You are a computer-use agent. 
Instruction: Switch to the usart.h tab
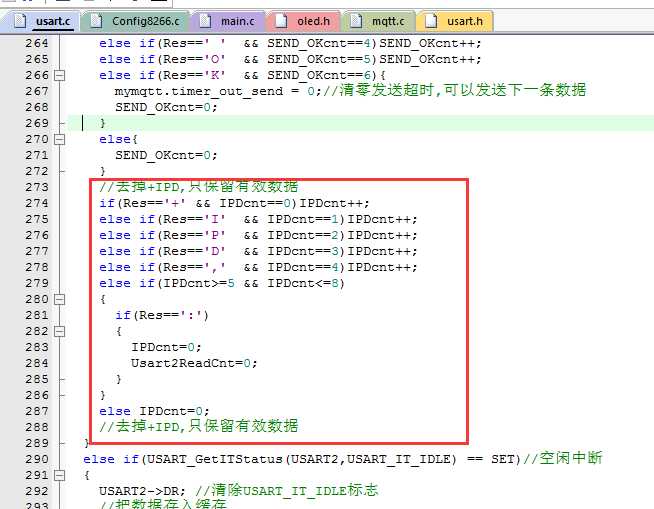454,21
